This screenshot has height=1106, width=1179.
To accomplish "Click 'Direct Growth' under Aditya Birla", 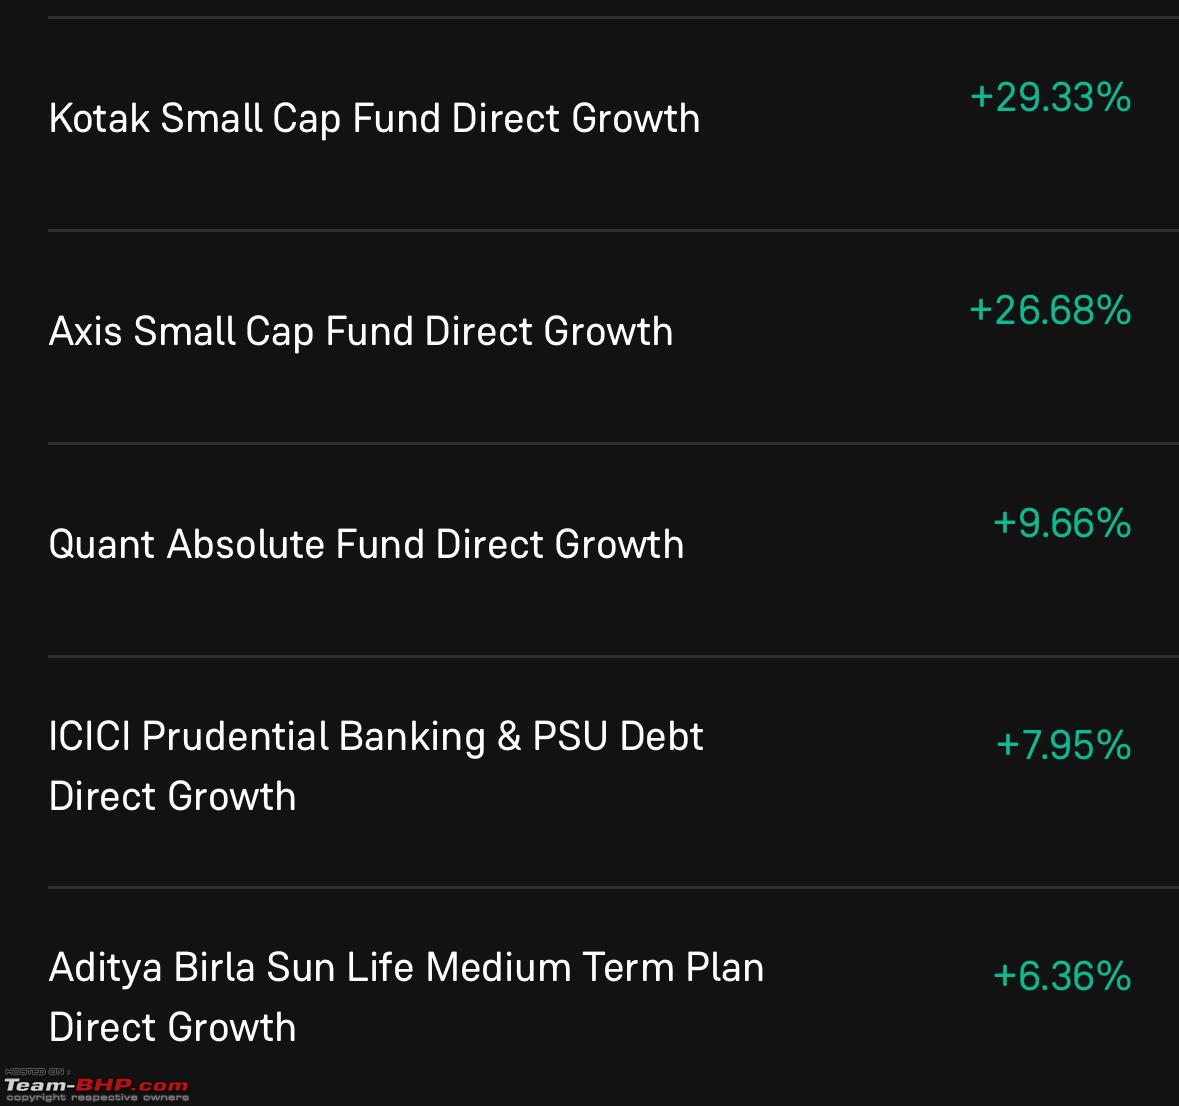I will (172, 1027).
